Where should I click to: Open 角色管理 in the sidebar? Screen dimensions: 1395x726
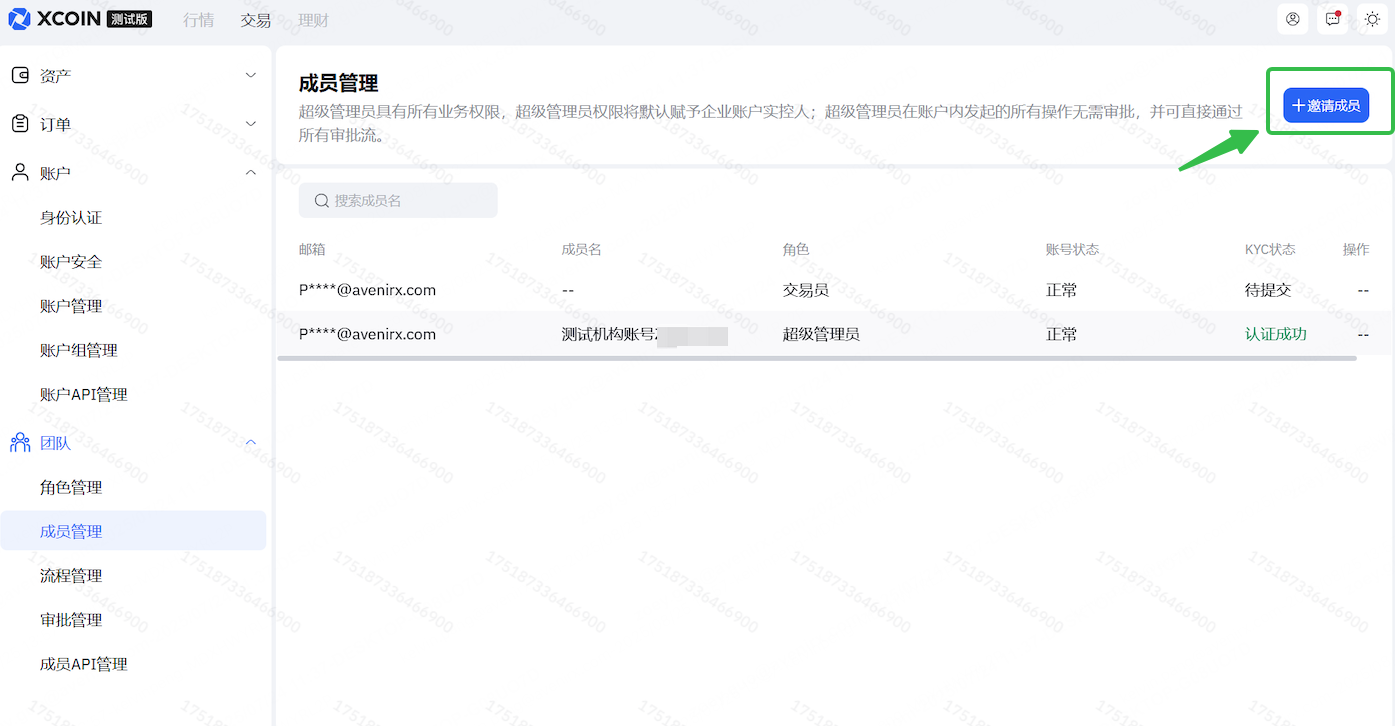pos(71,488)
